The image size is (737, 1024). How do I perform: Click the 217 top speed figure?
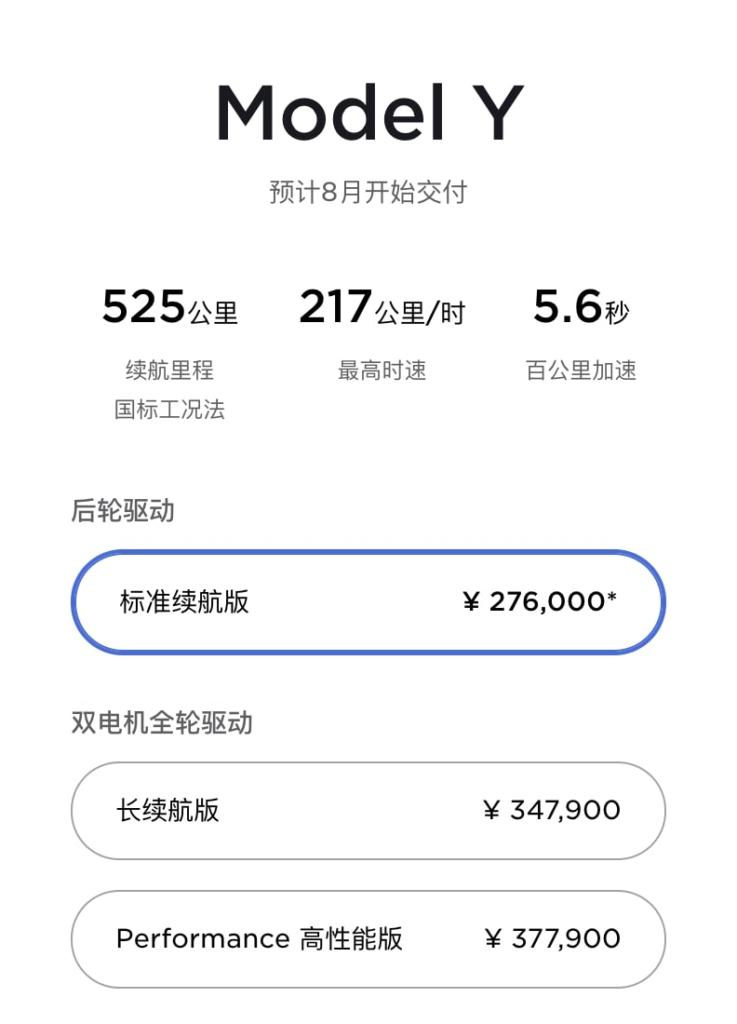[x=336, y=307]
